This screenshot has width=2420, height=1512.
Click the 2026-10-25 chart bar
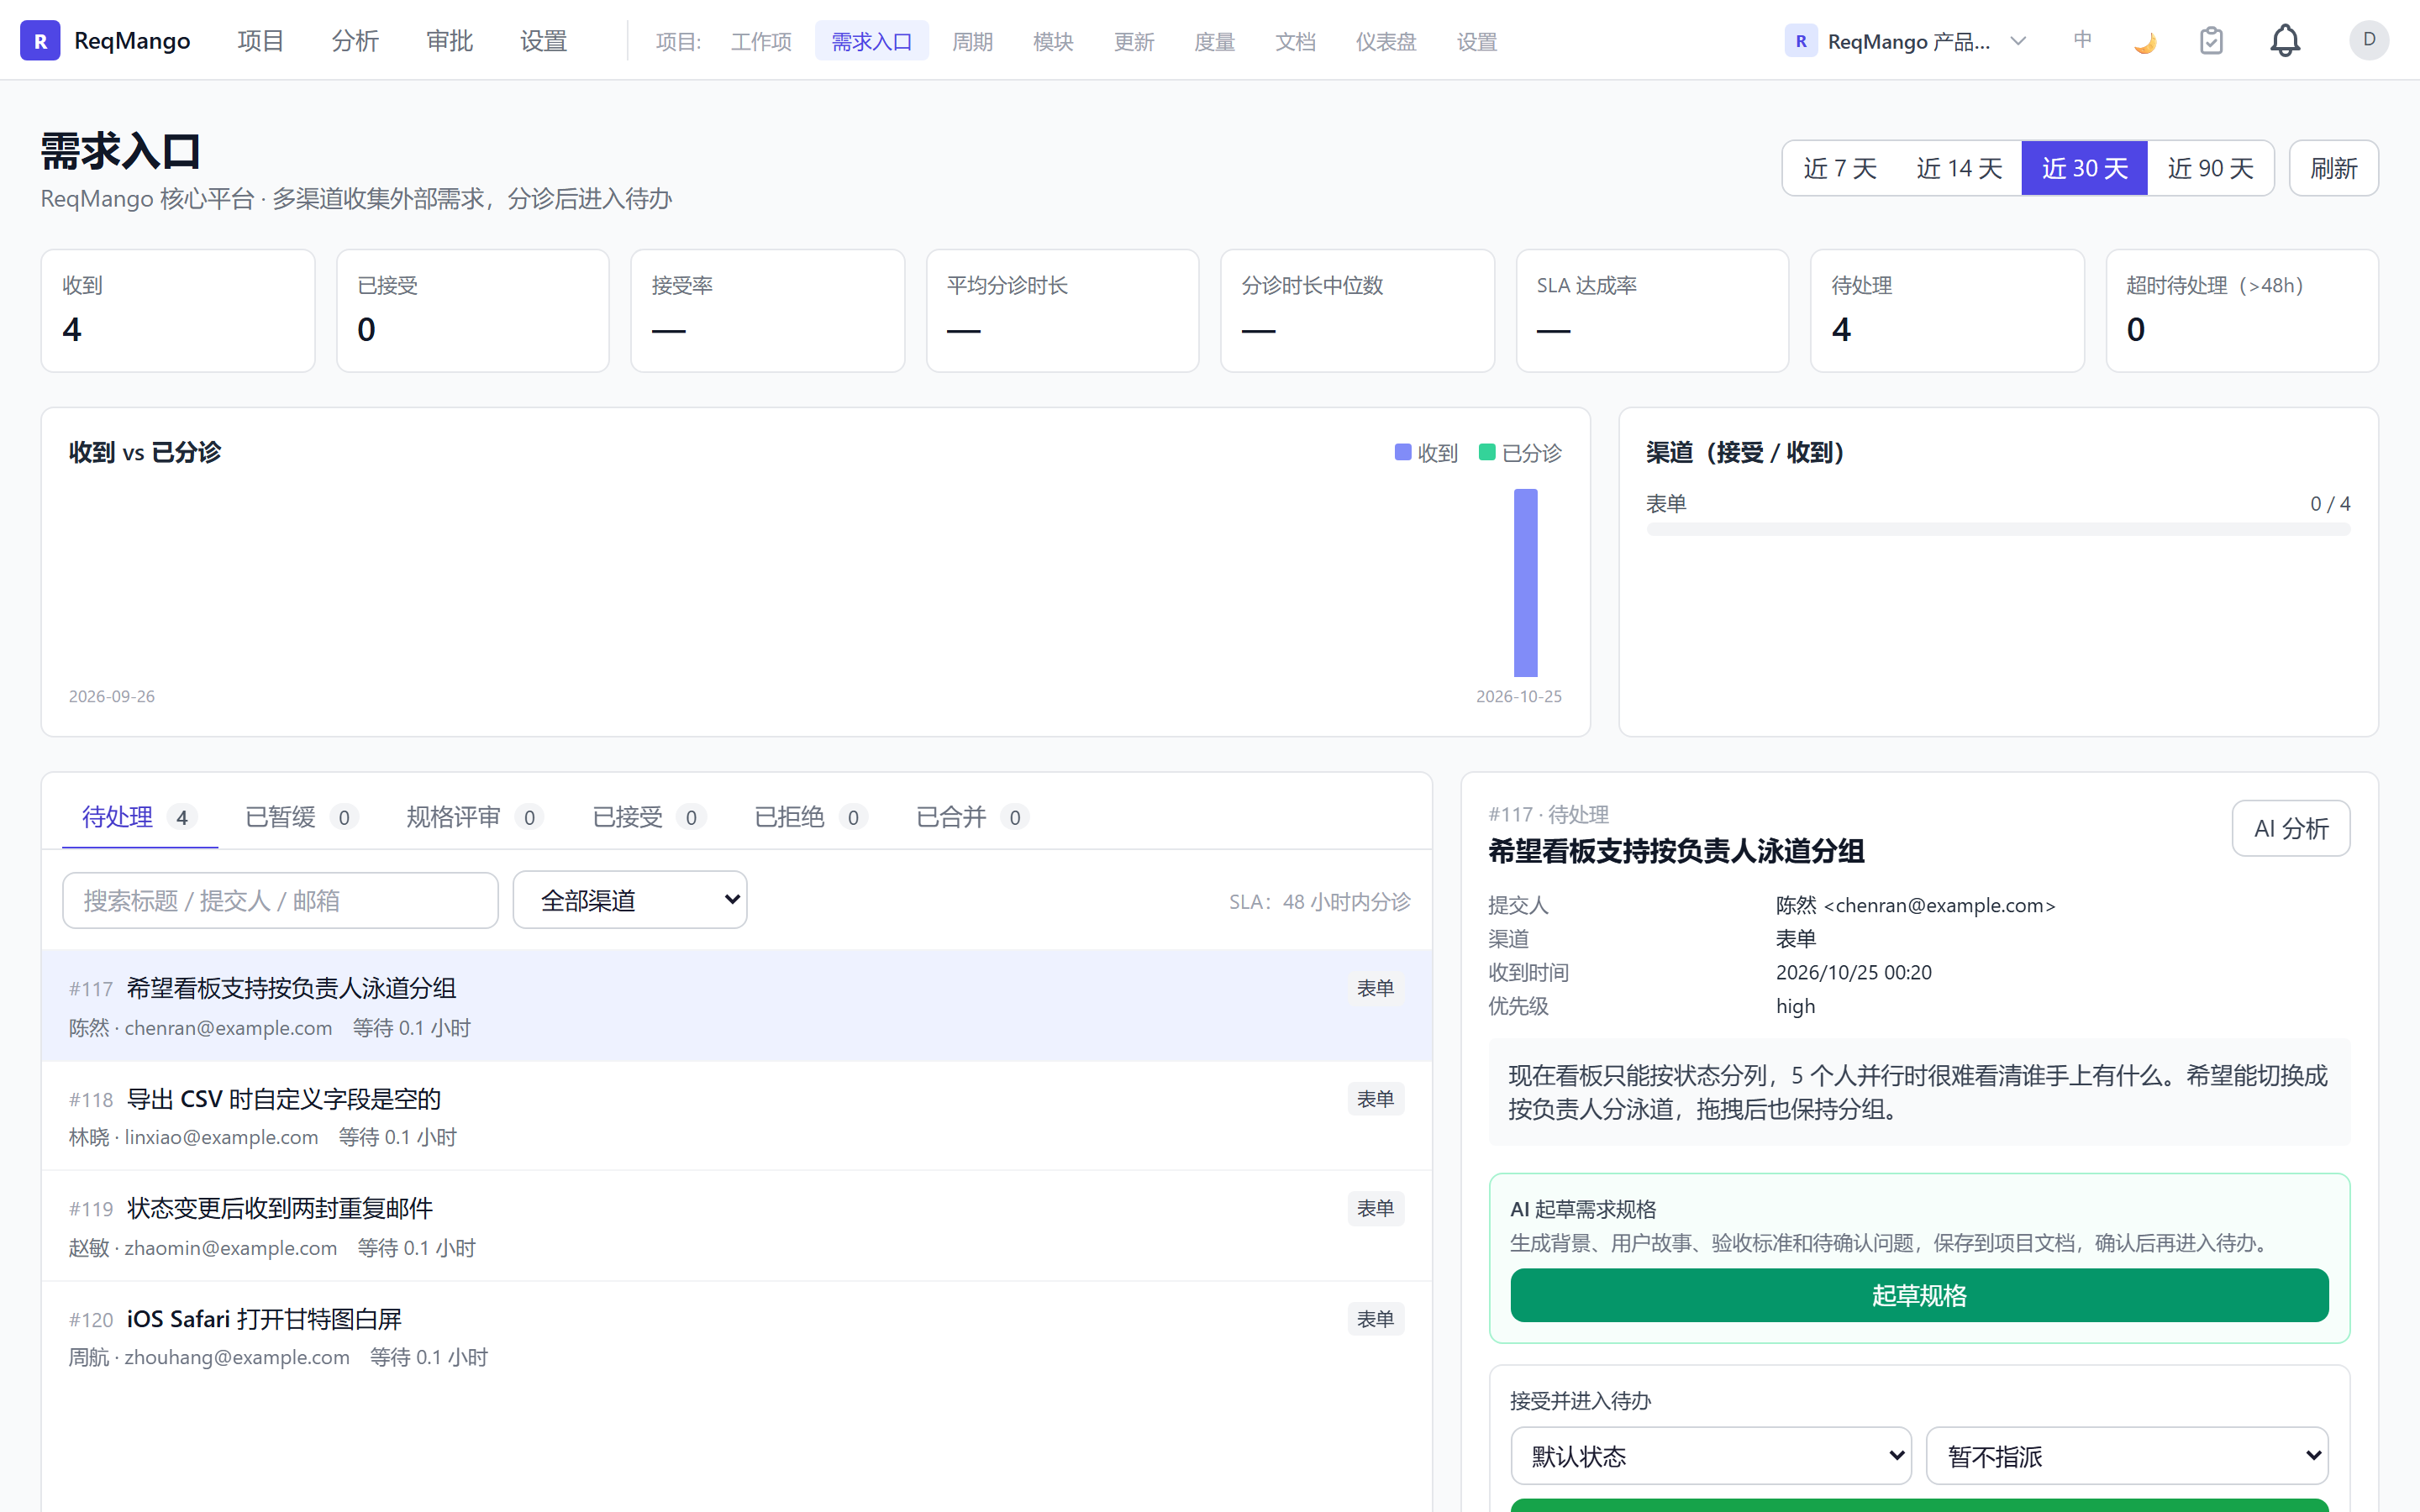[x=1525, y=583]
